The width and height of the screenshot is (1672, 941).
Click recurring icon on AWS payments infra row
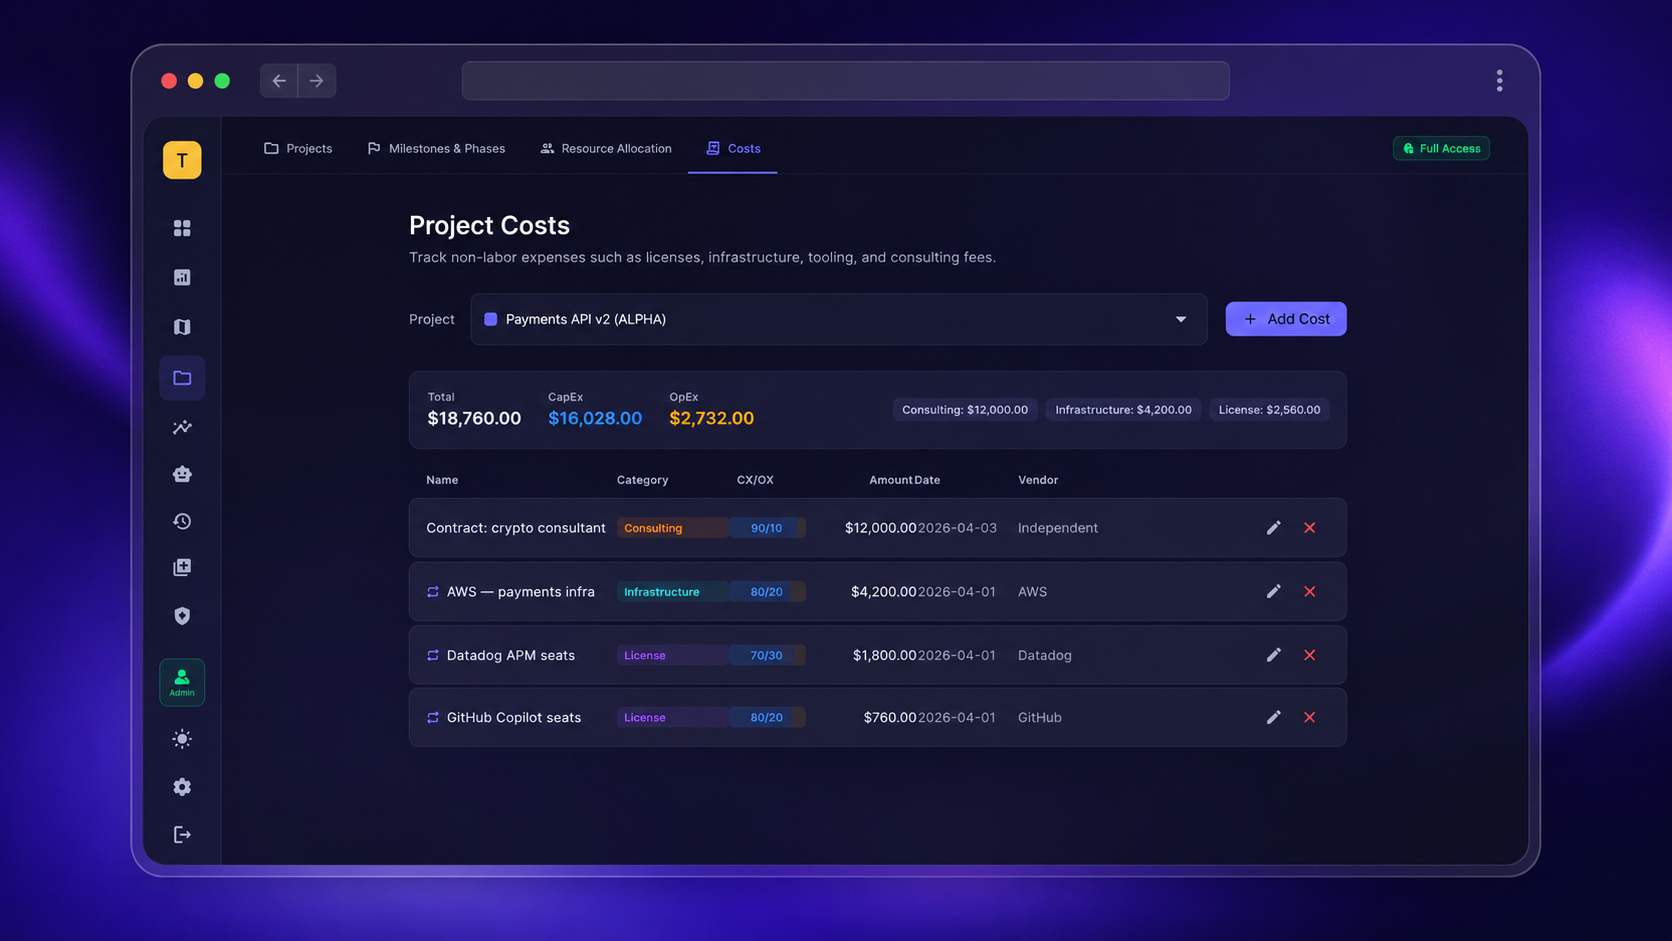(433, 592)
